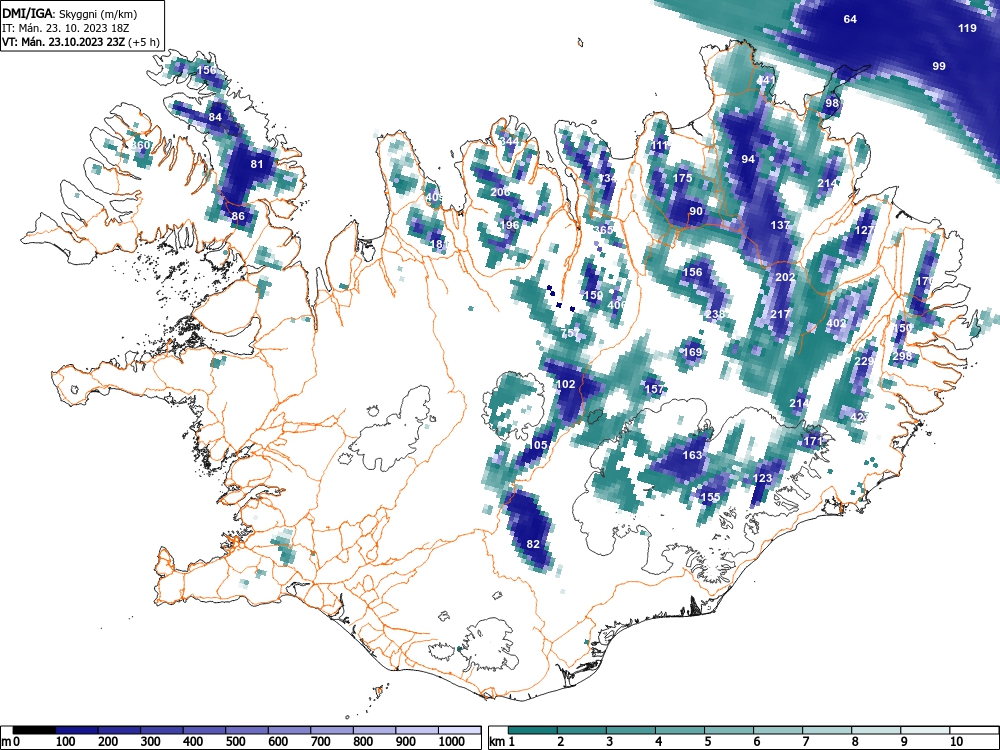This screenshot has width=1000, height=750.
Task: Click the 'DMI/IGA: Skyggni (m/km)' title text
Action: point(70,13)
